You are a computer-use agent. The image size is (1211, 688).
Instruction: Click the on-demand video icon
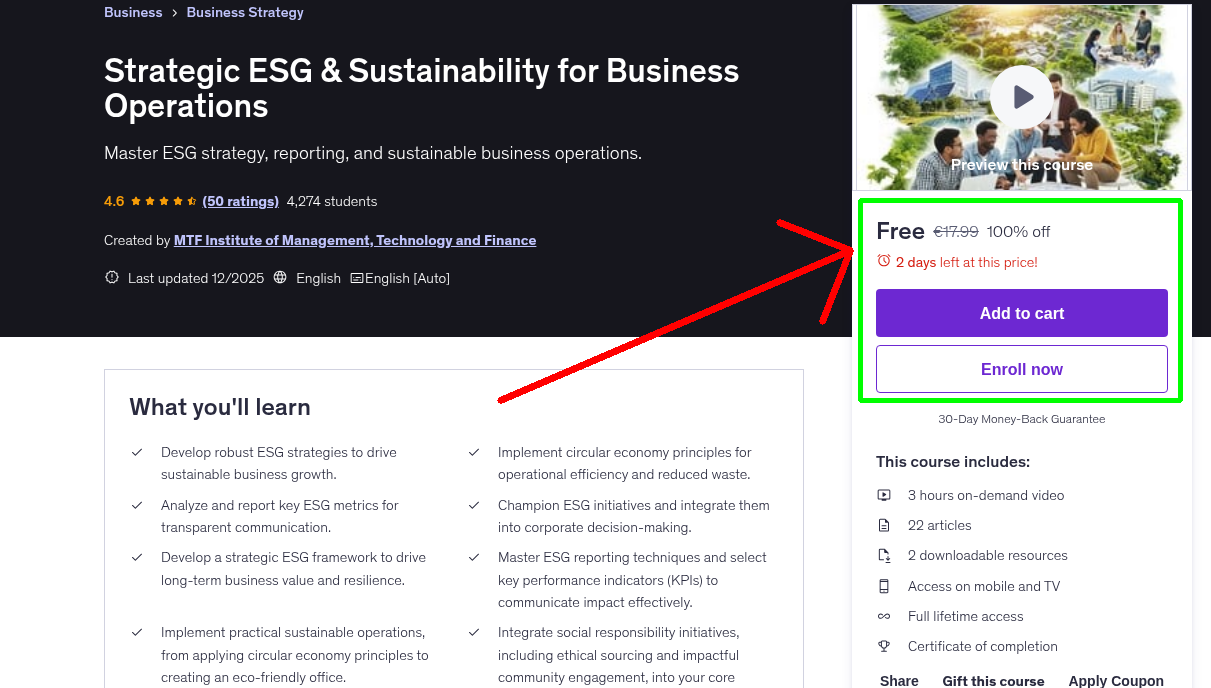coord(884,495)
